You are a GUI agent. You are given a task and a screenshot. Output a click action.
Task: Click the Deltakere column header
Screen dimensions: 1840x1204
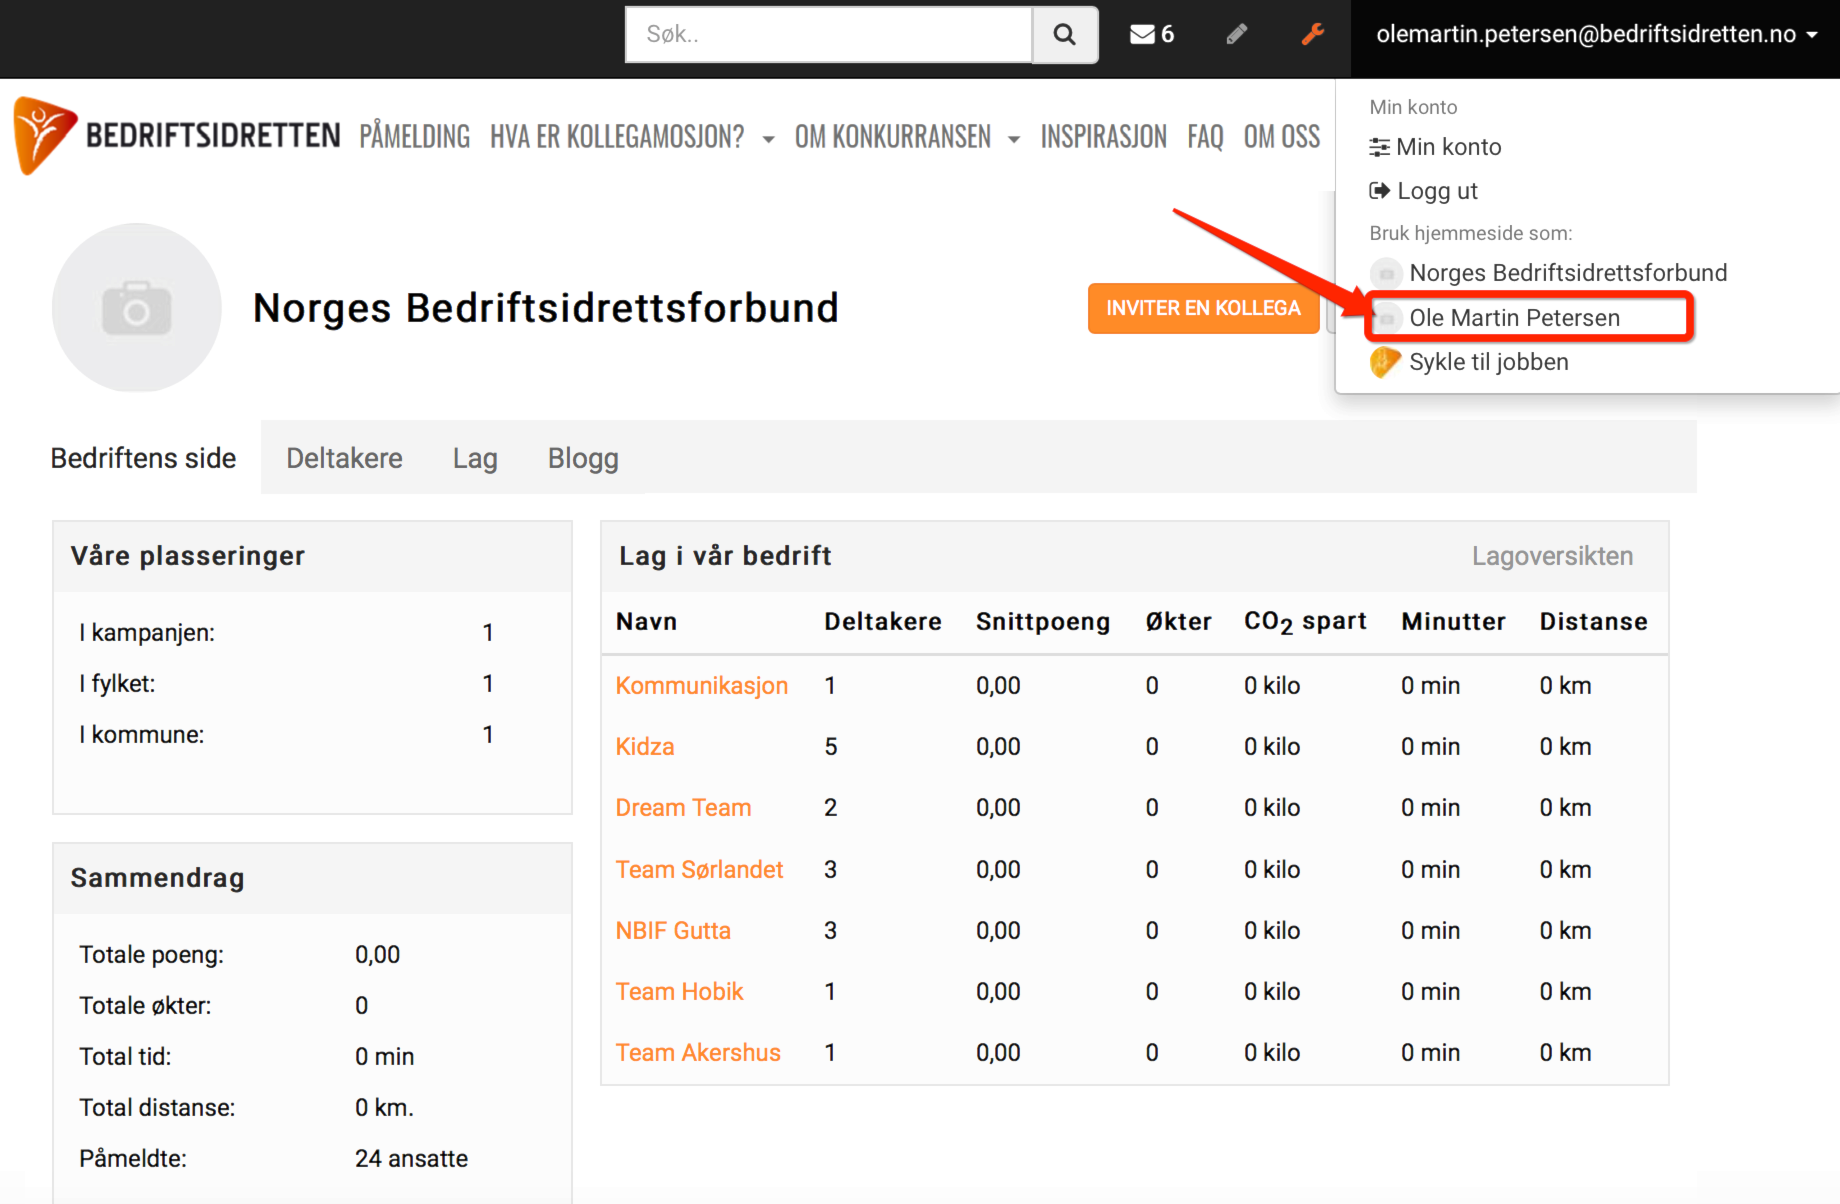coord(882,622)
